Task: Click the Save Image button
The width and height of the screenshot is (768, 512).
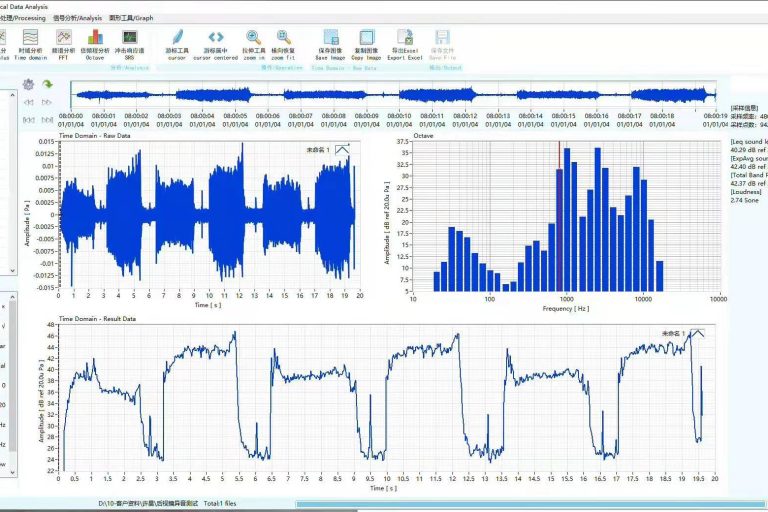Action: (x=330, y=40)
